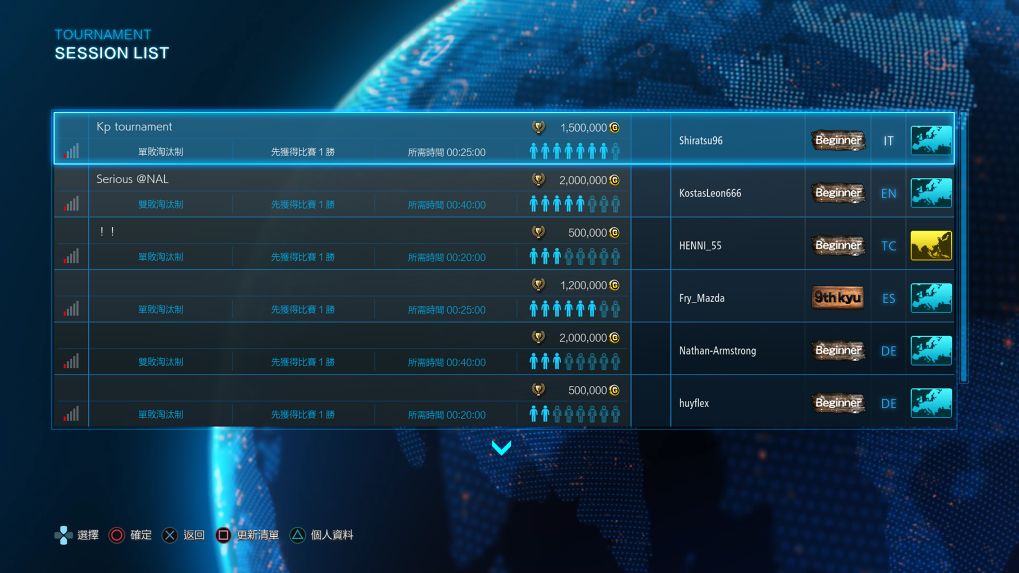Select Fry_Mazda host name
1019x573 pixels.
click(x=701, y=298)
